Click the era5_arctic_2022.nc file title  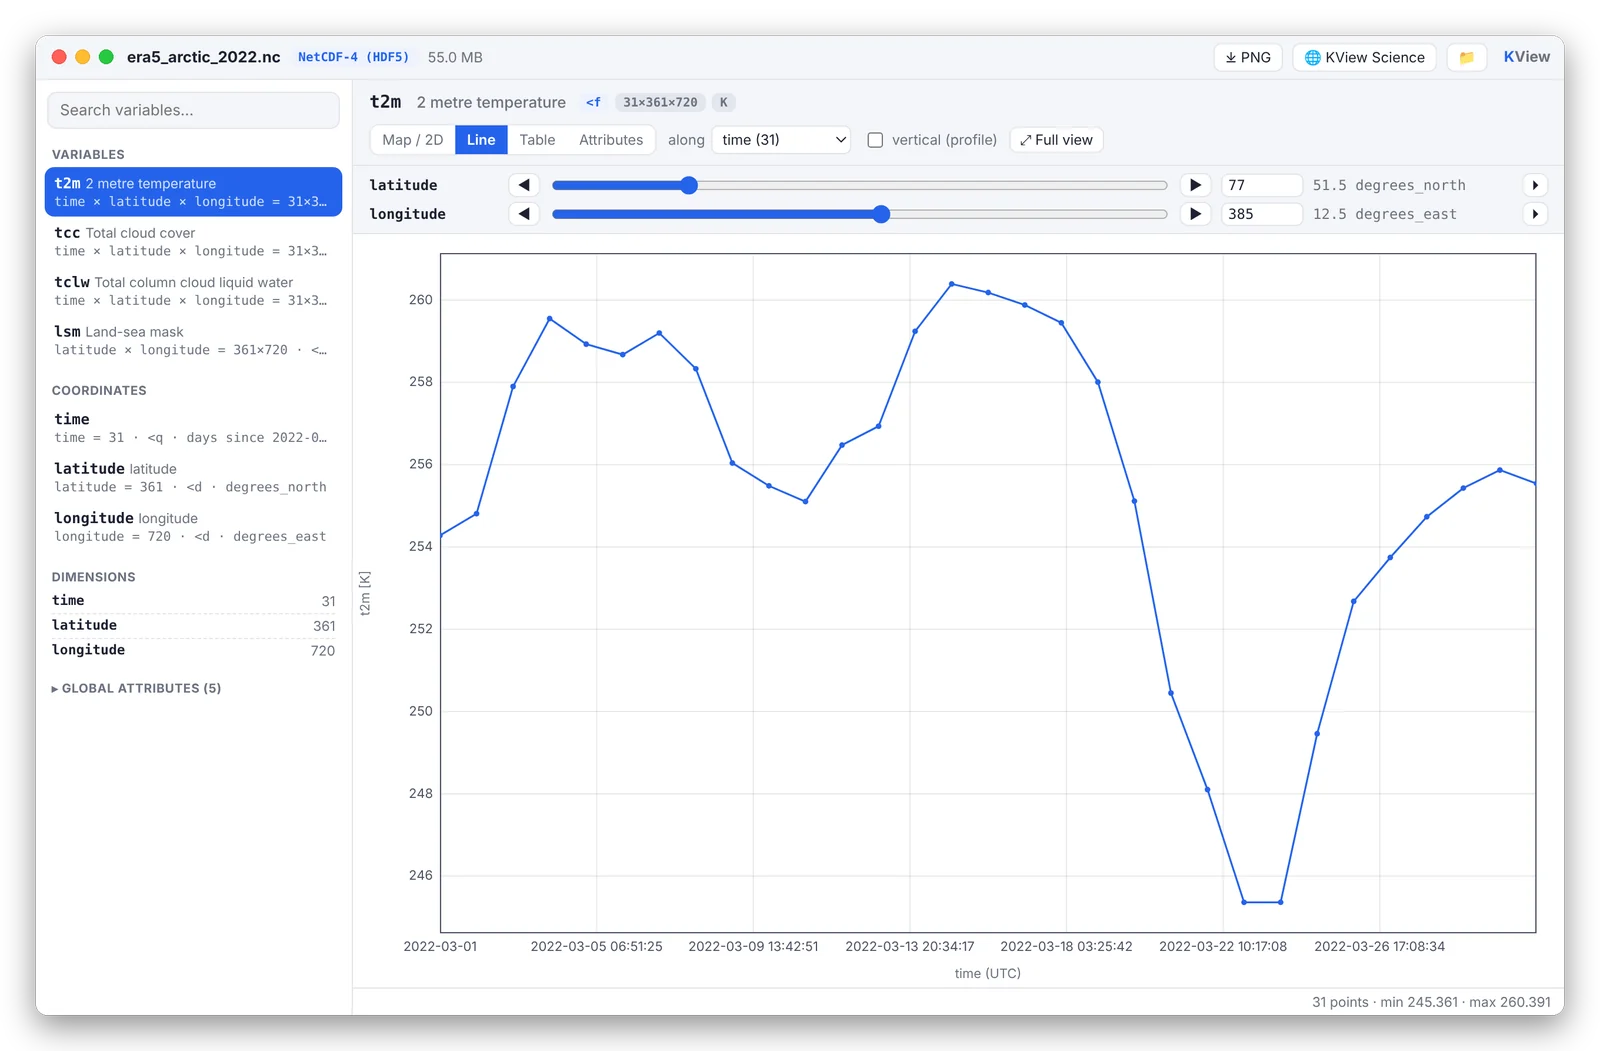(203, 57)
